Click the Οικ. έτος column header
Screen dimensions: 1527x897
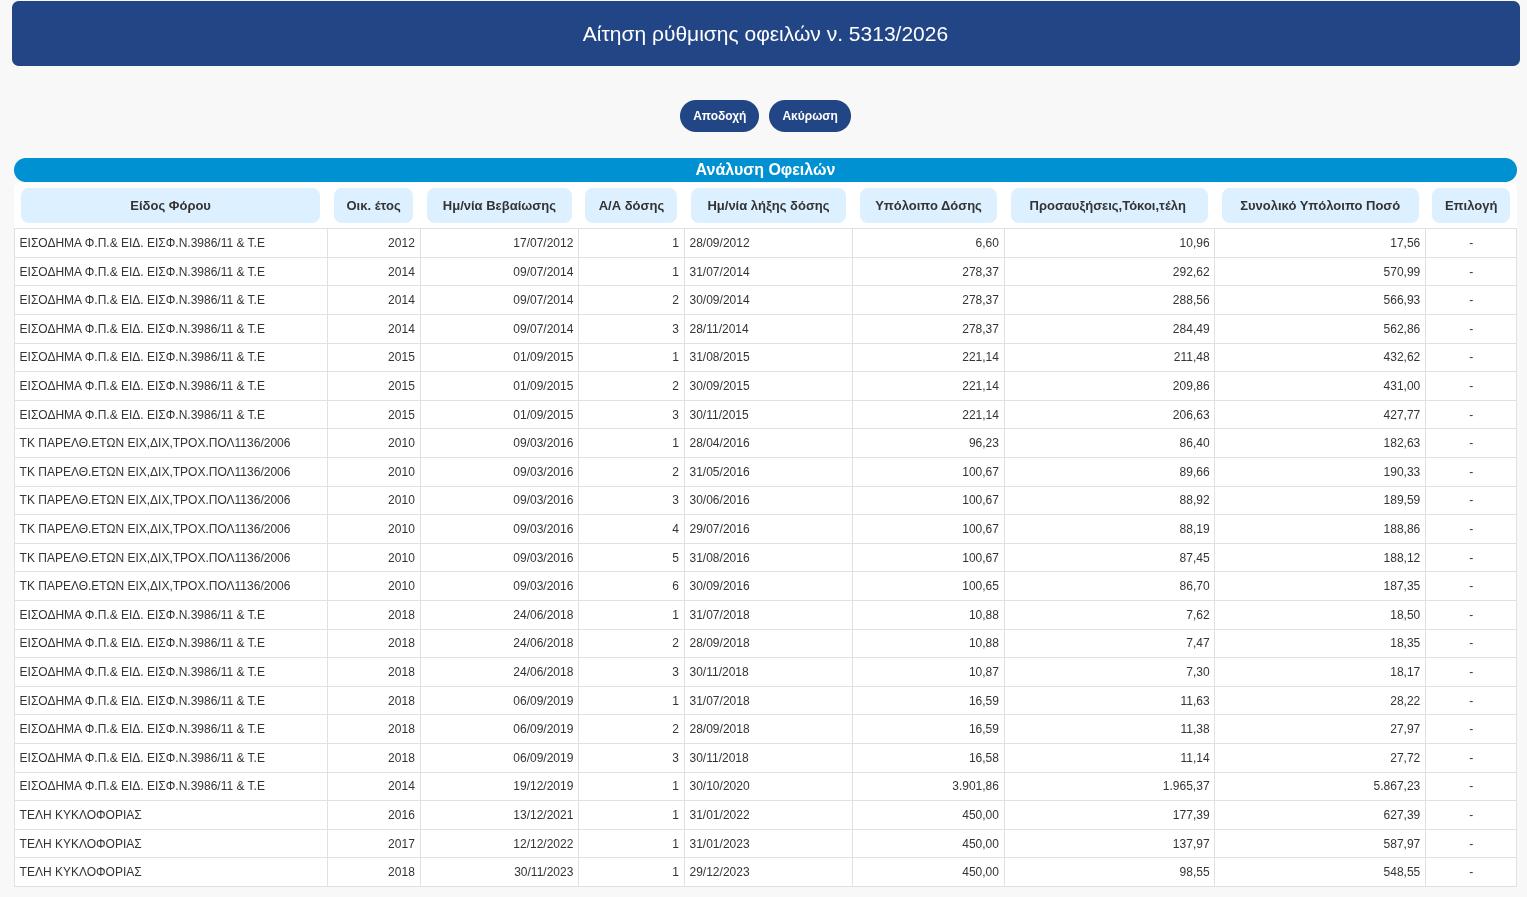(373, 205)
